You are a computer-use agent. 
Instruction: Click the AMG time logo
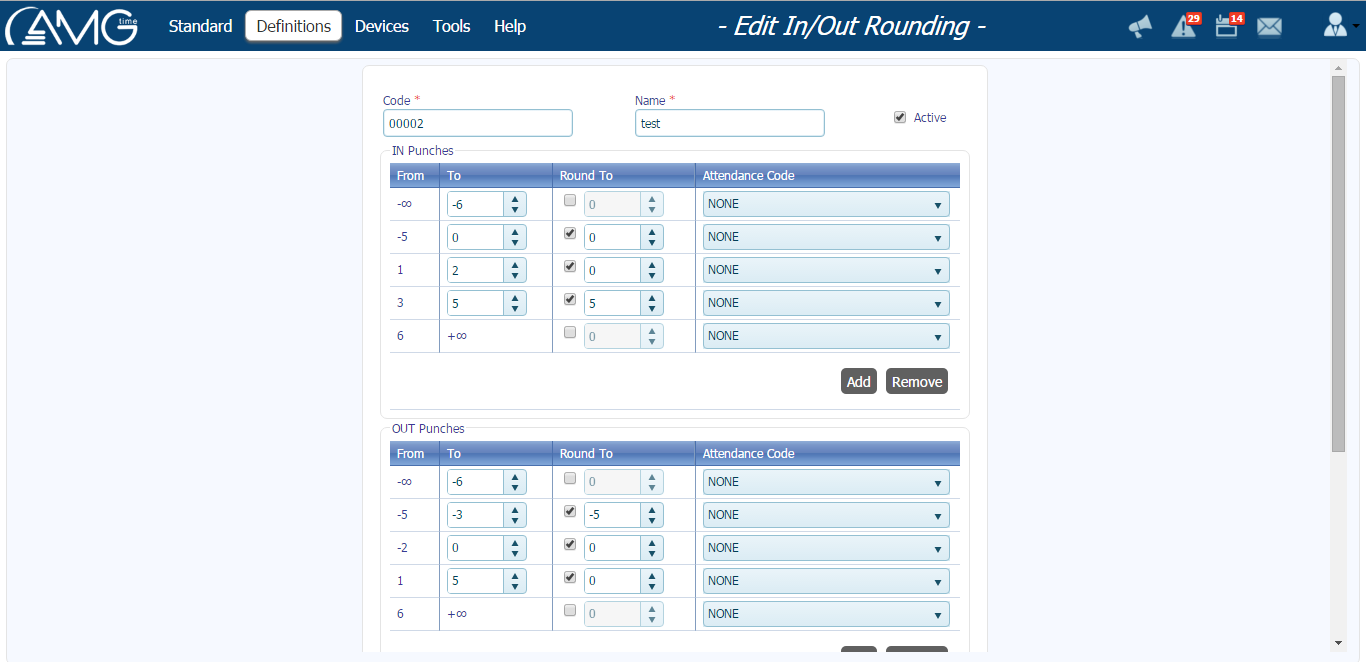(x=72, y=26)
